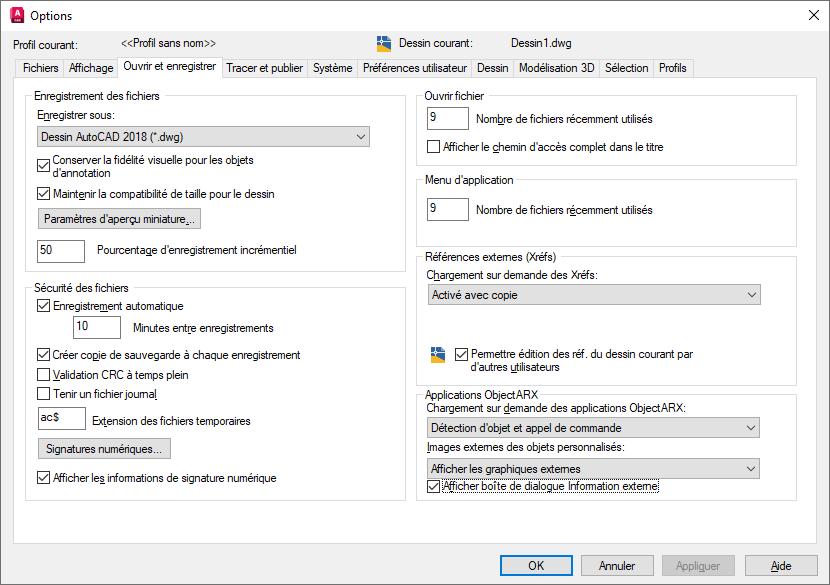830x585 pixels.
Task: Open Détection d'objet et appel dropdown
Action: tap(593, 428)
